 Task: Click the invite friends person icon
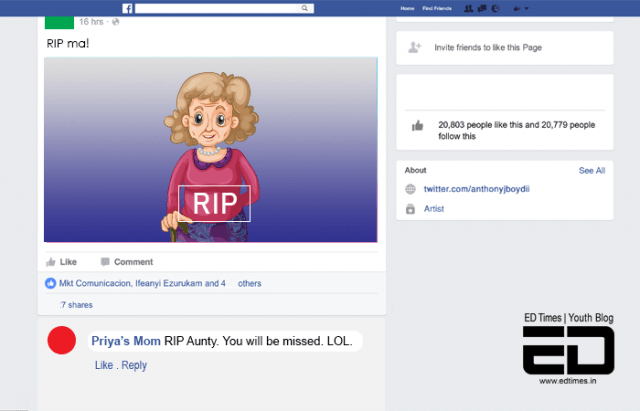pyautogui.click(x=414, y=47)
